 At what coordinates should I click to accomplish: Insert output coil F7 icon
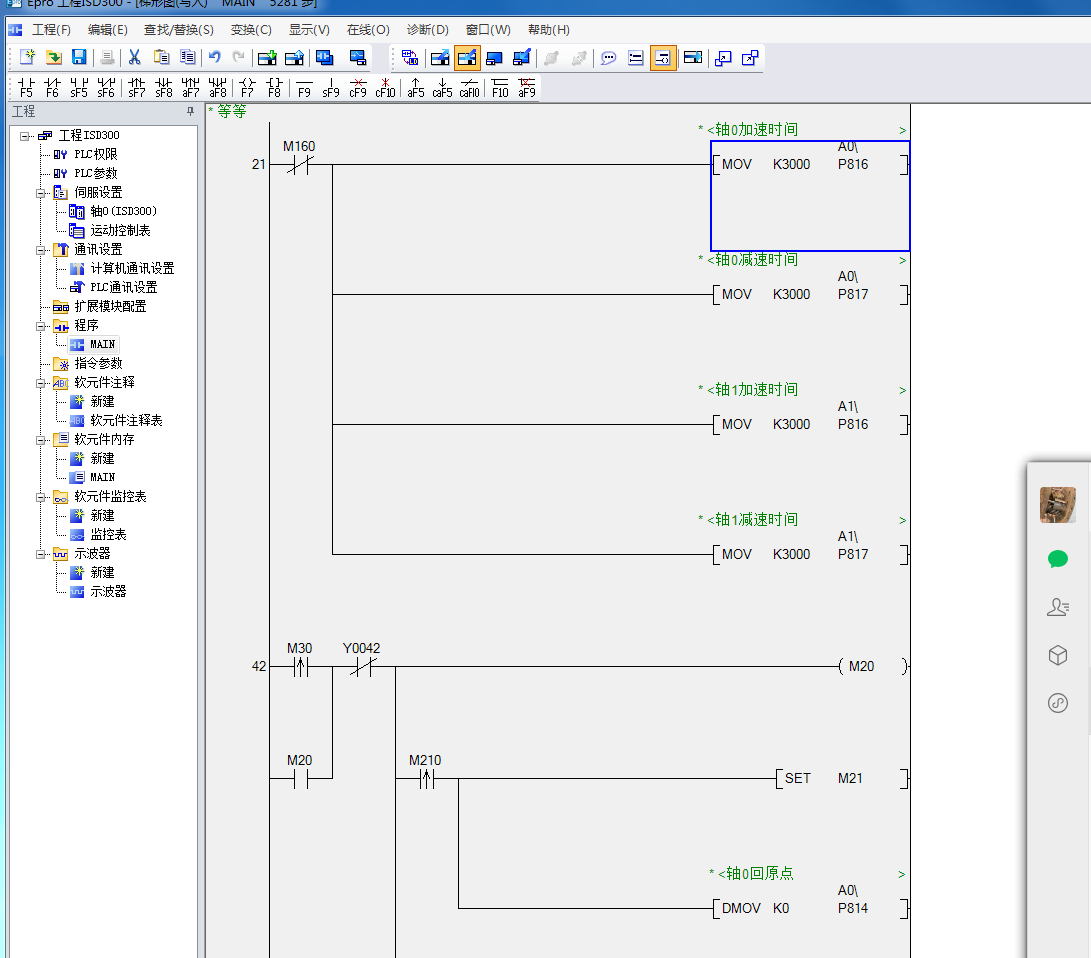(247, 88)
